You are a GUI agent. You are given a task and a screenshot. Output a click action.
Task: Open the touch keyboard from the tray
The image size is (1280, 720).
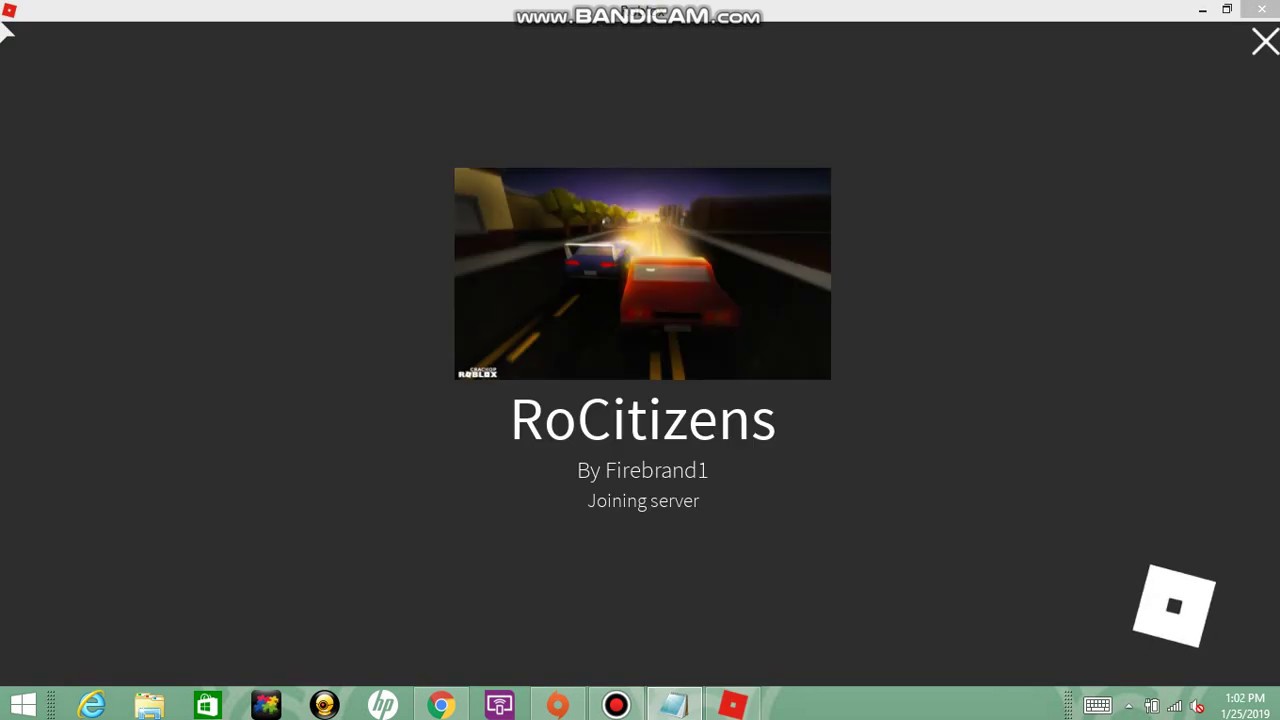click(x=1098, y=706)
